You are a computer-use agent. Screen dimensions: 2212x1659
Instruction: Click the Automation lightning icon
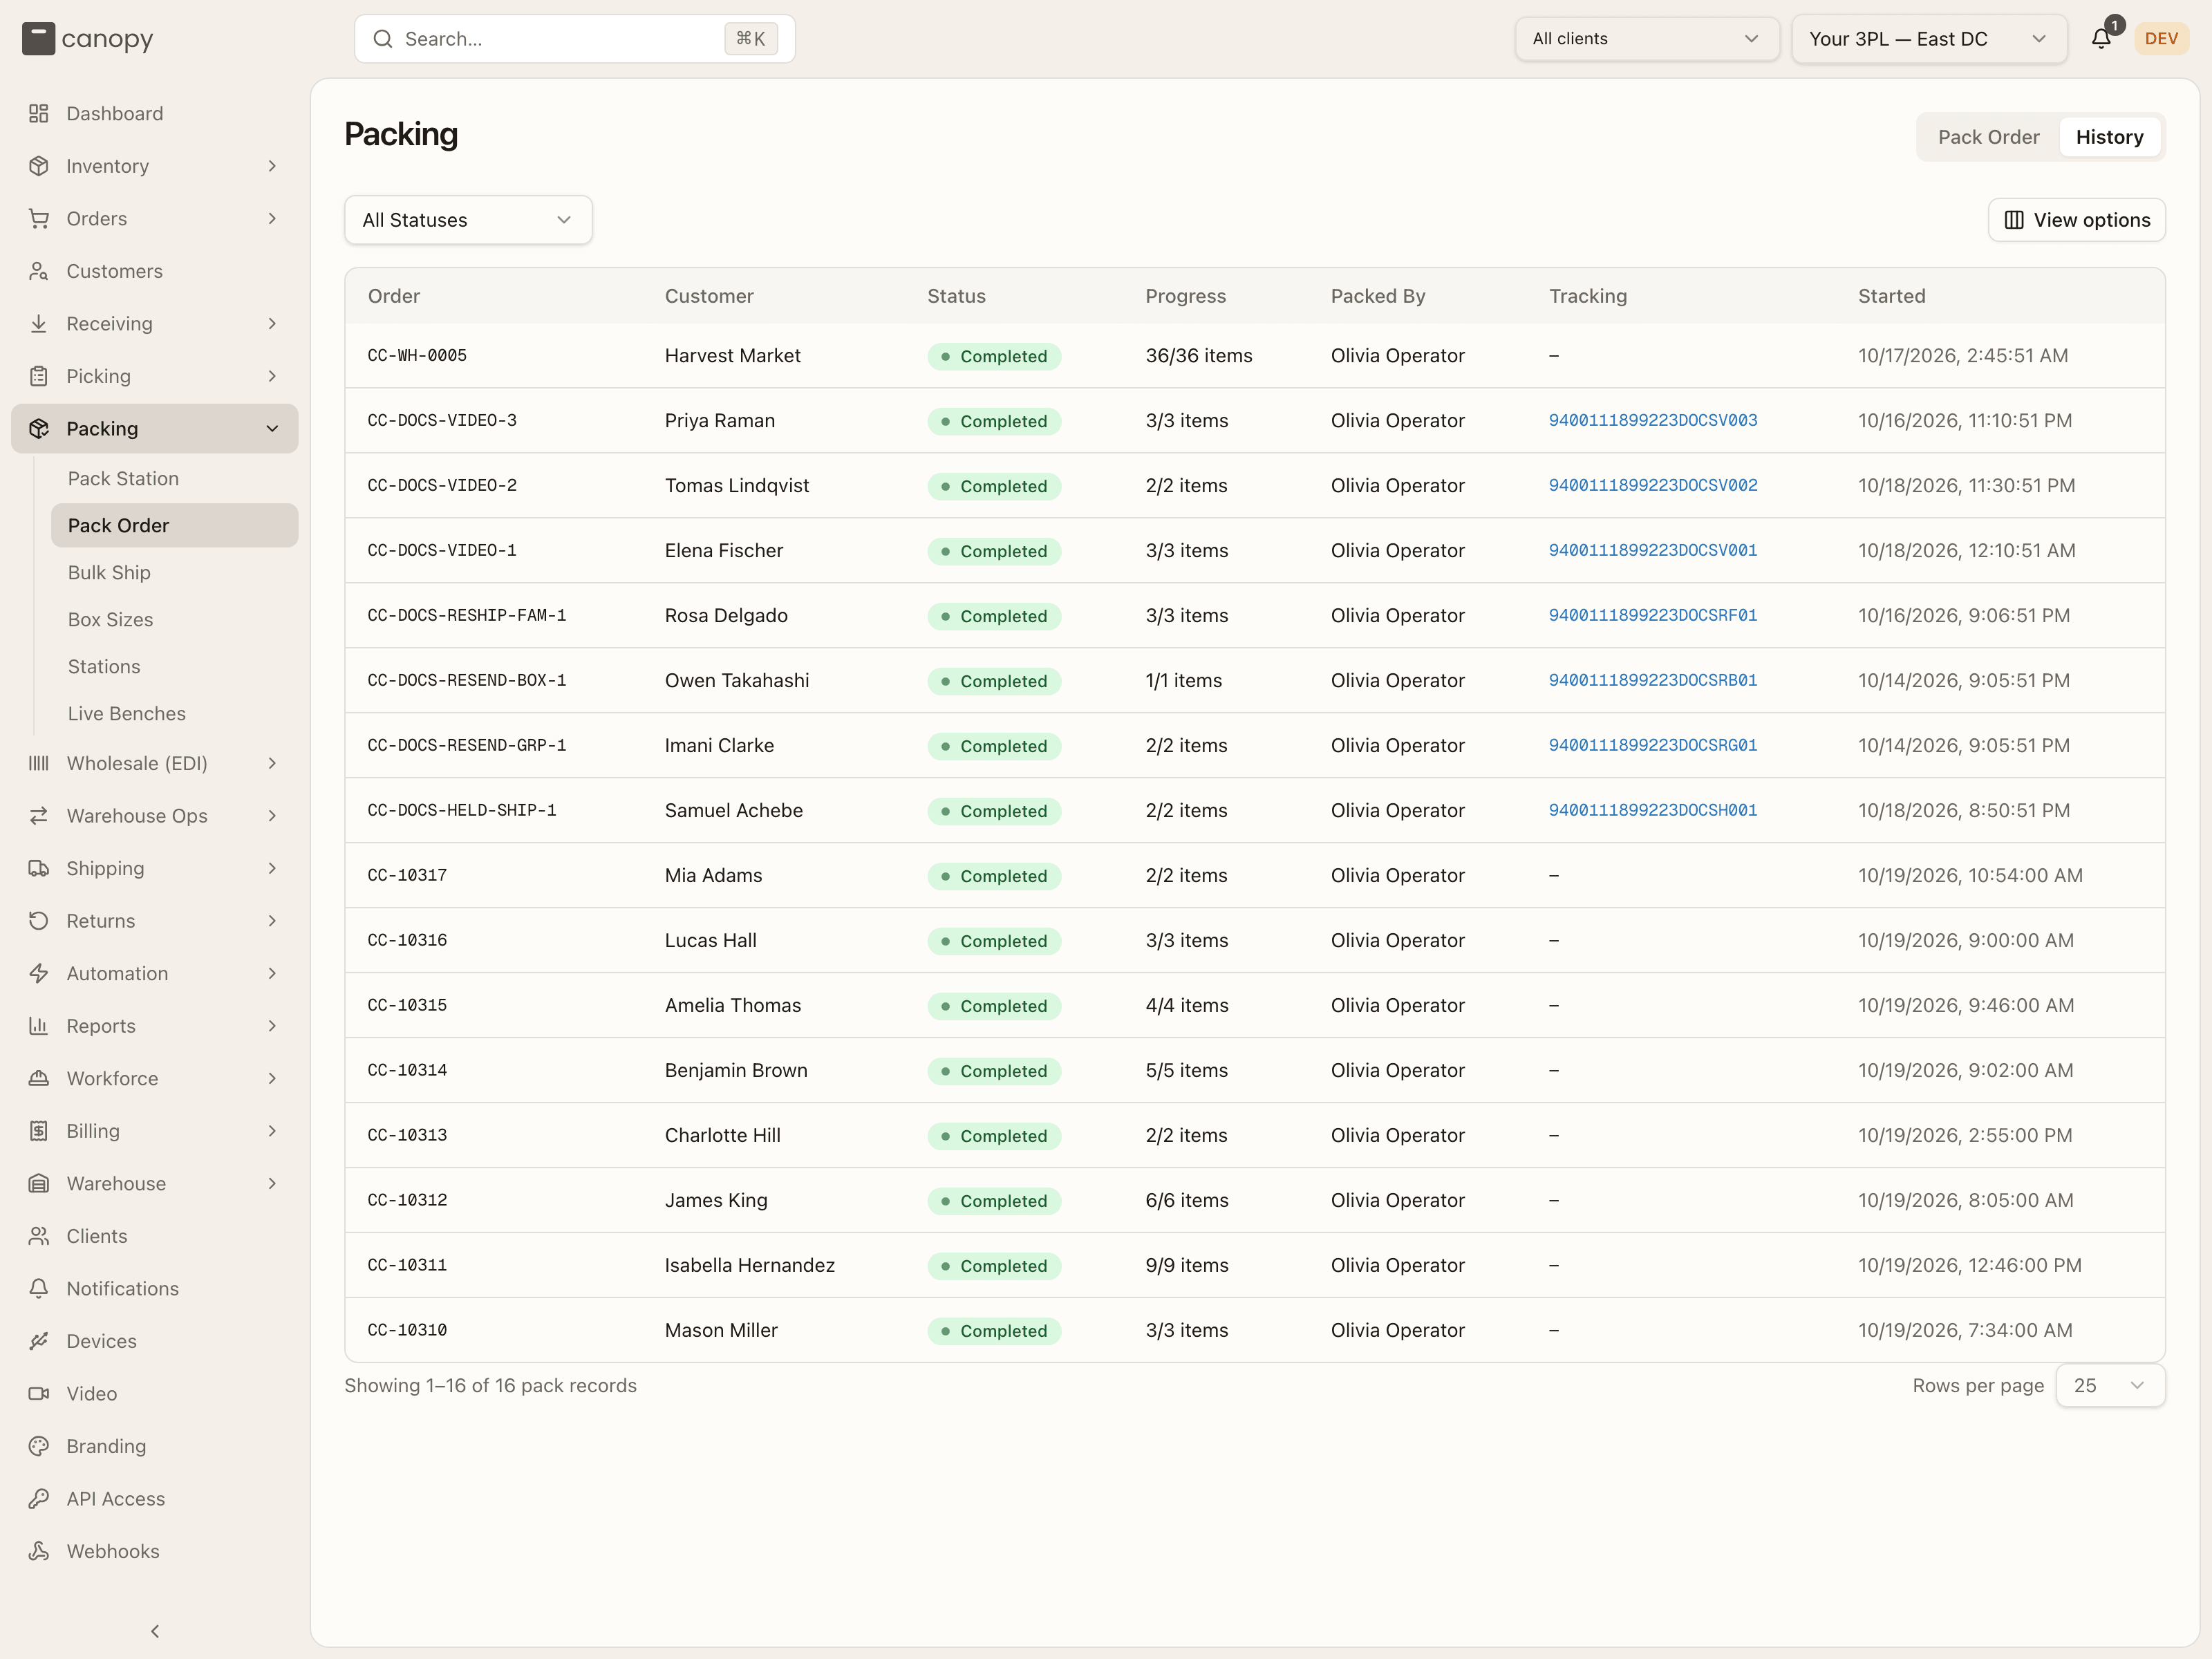click(x=39, y=973)
